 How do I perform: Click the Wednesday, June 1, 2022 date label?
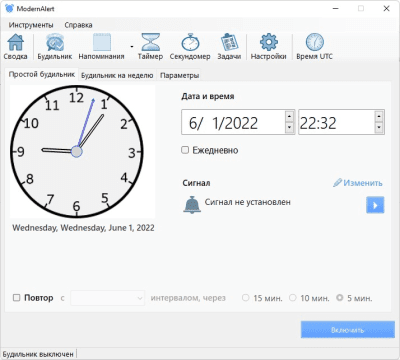83,228
